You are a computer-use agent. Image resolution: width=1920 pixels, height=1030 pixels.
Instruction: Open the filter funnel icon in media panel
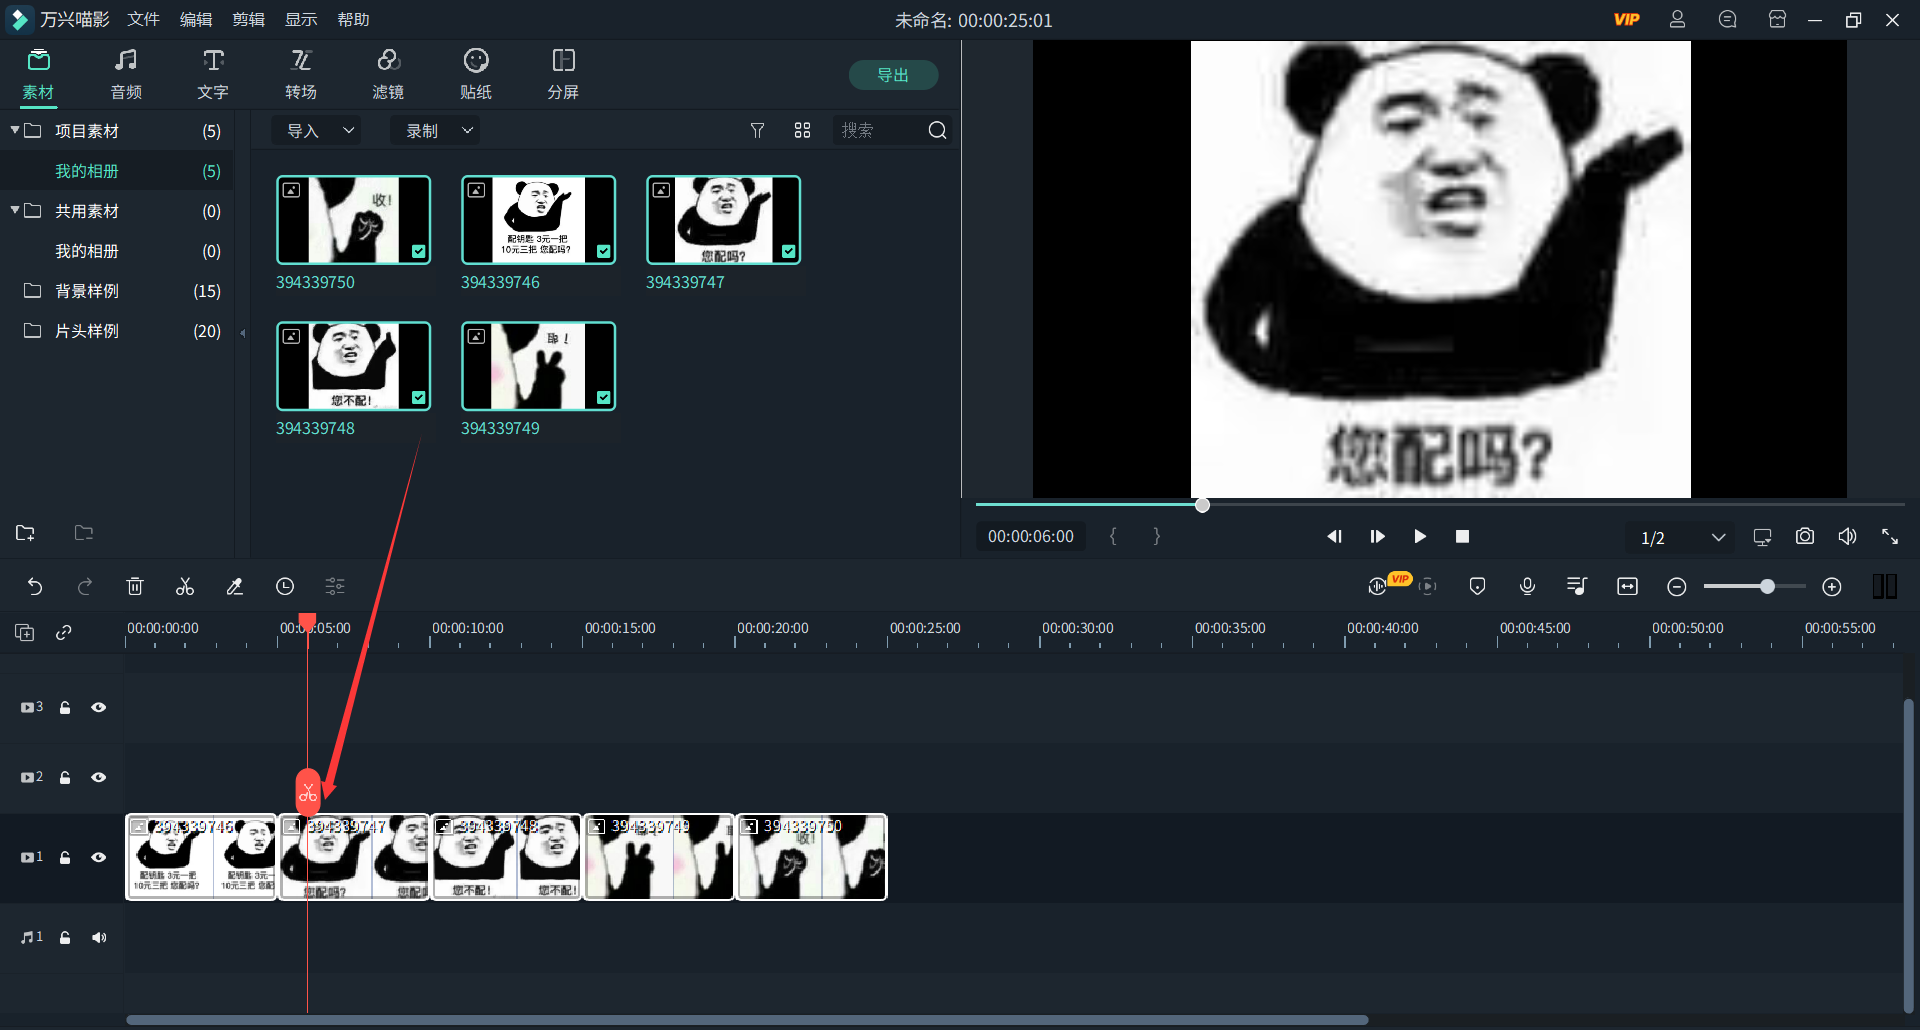click(x=757, y=131)
